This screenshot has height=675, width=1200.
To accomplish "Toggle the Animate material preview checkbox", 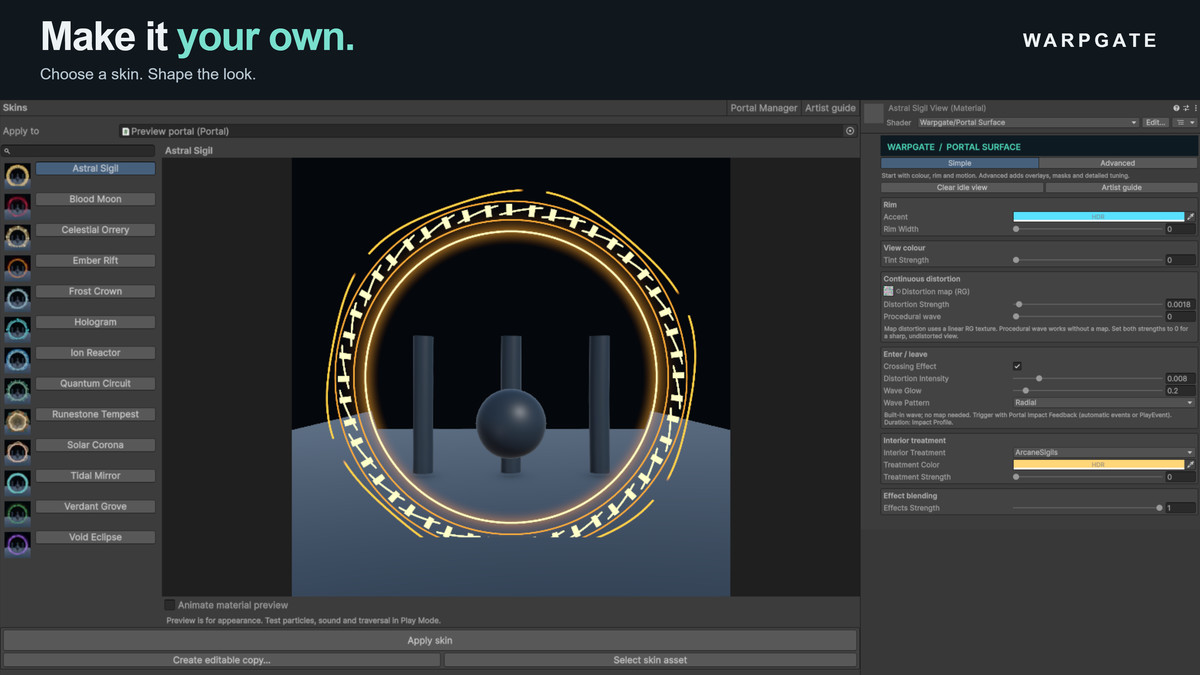I will point(169,605).
